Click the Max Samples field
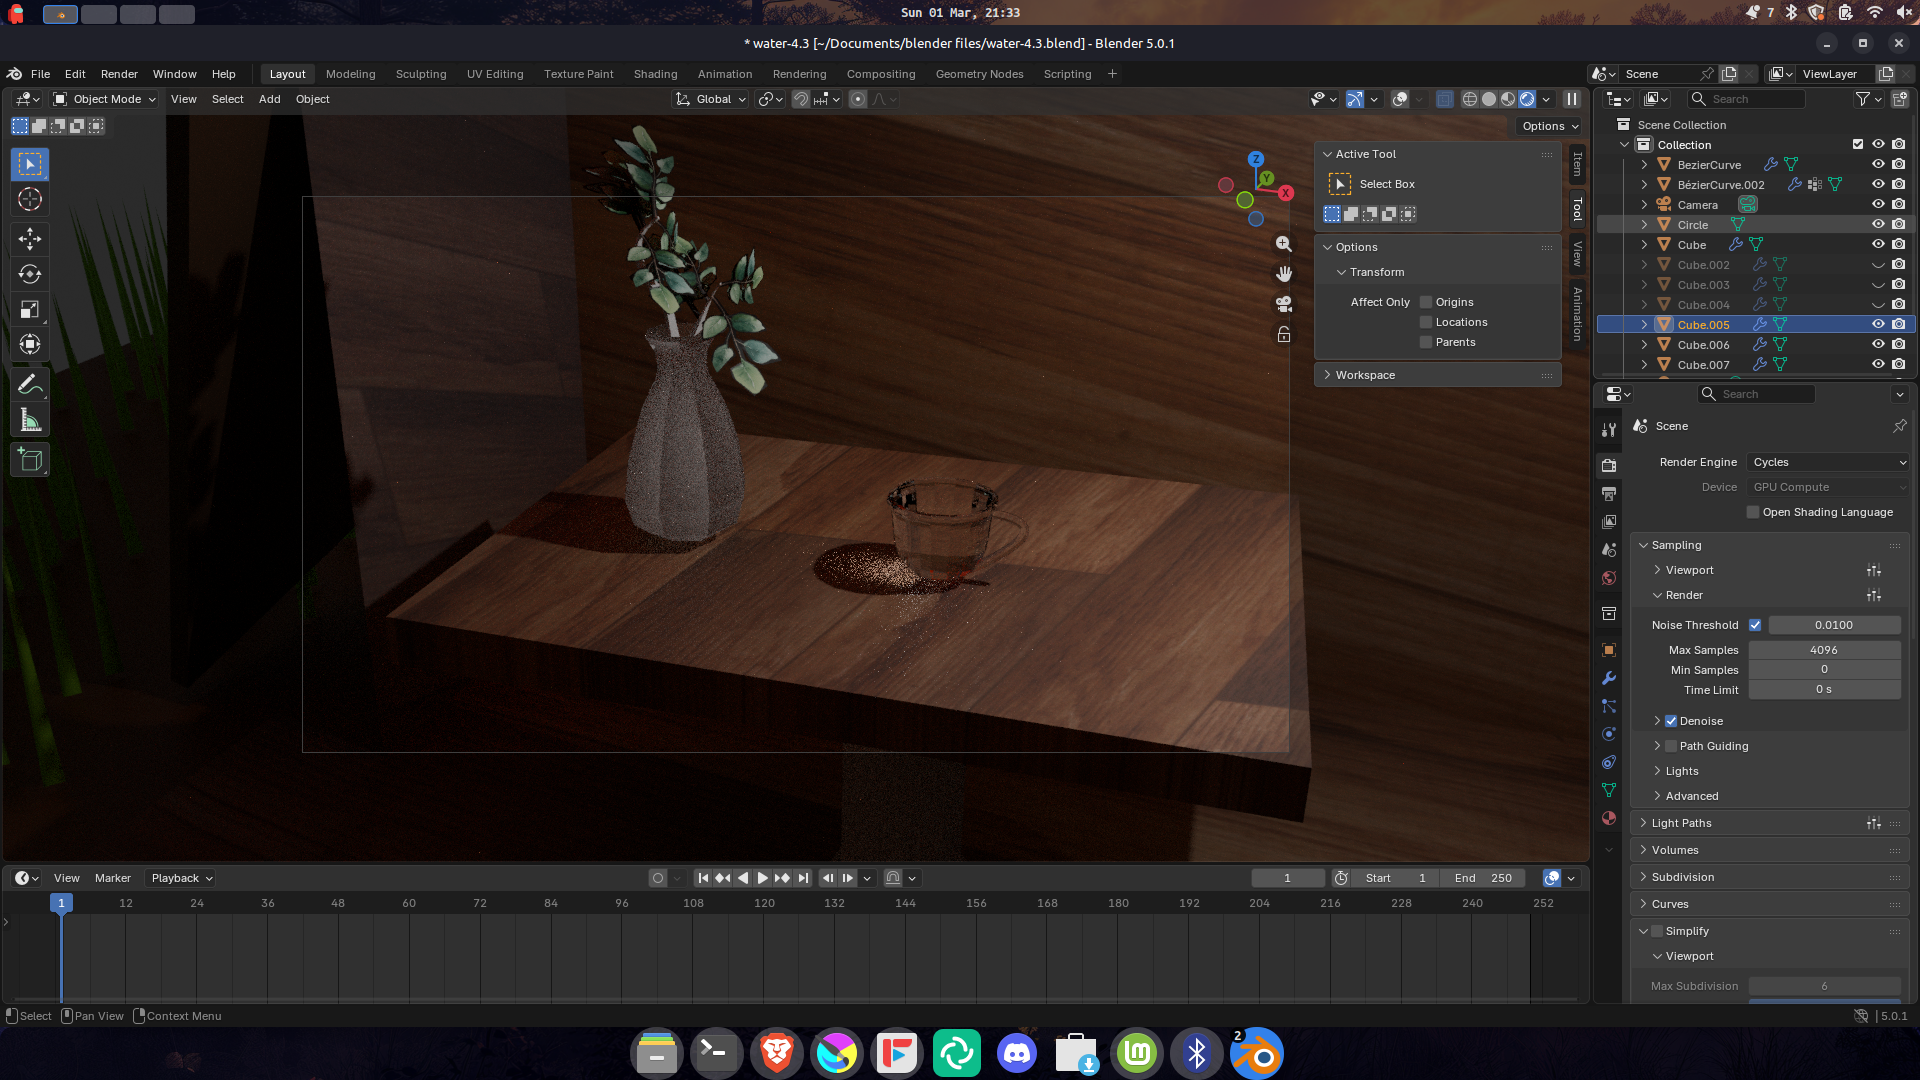The height and width of the screenshot is (1080, 1920). (1824, 650)
